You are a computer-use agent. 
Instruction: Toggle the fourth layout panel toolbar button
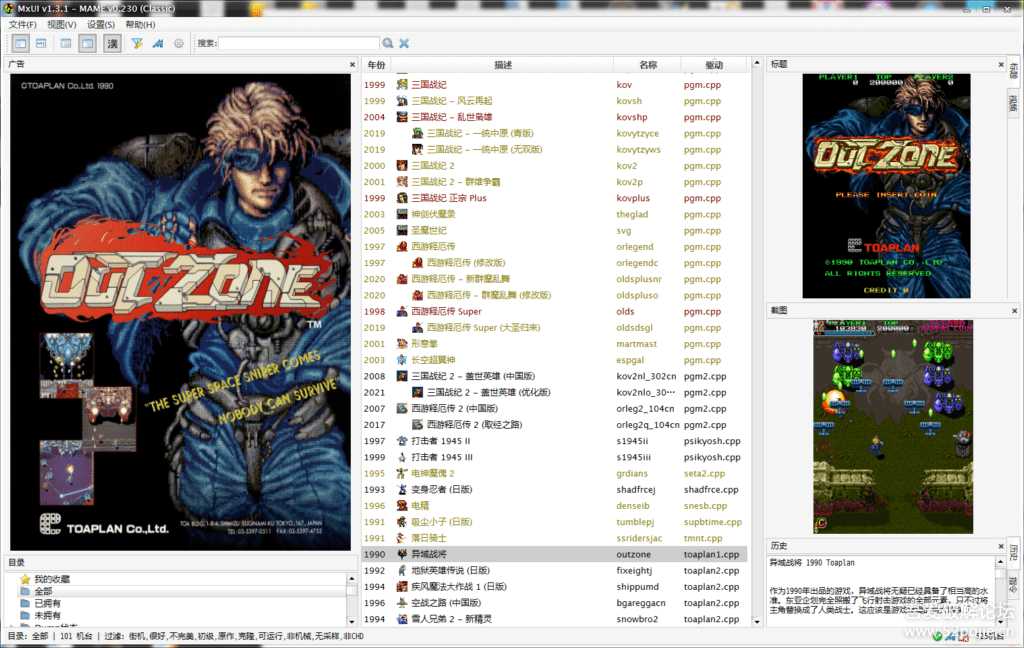(x=88, y=43)
